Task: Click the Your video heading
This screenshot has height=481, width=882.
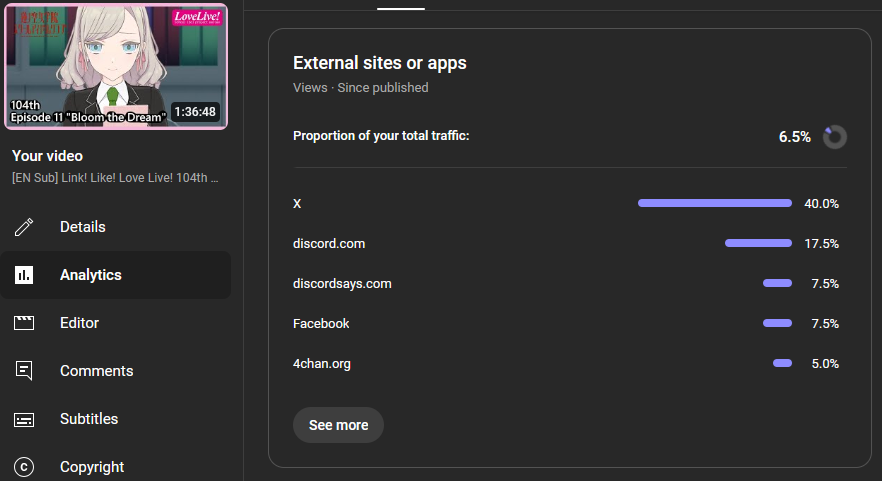Action: pyautogui.click(x=47, y=156)
